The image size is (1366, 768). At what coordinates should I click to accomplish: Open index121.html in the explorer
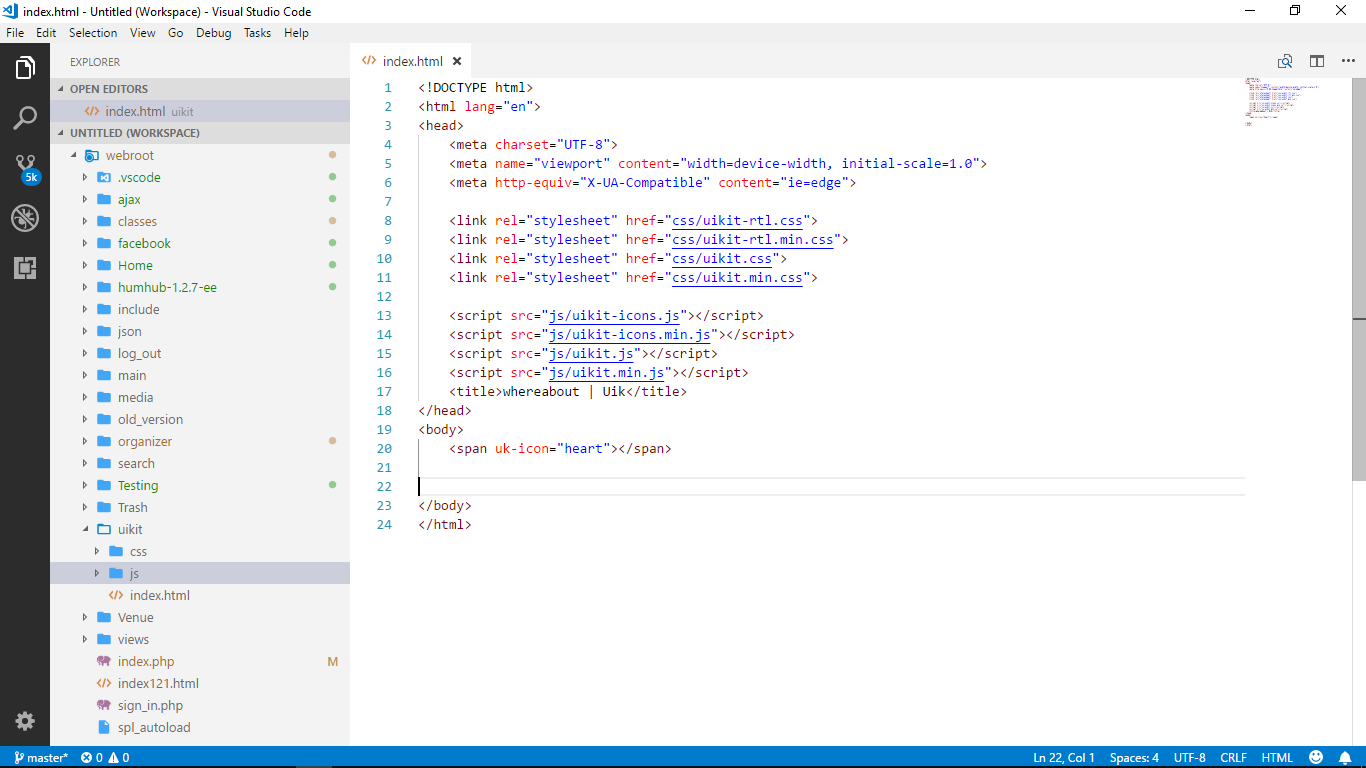pyautogui.click(x=200, y=683)
